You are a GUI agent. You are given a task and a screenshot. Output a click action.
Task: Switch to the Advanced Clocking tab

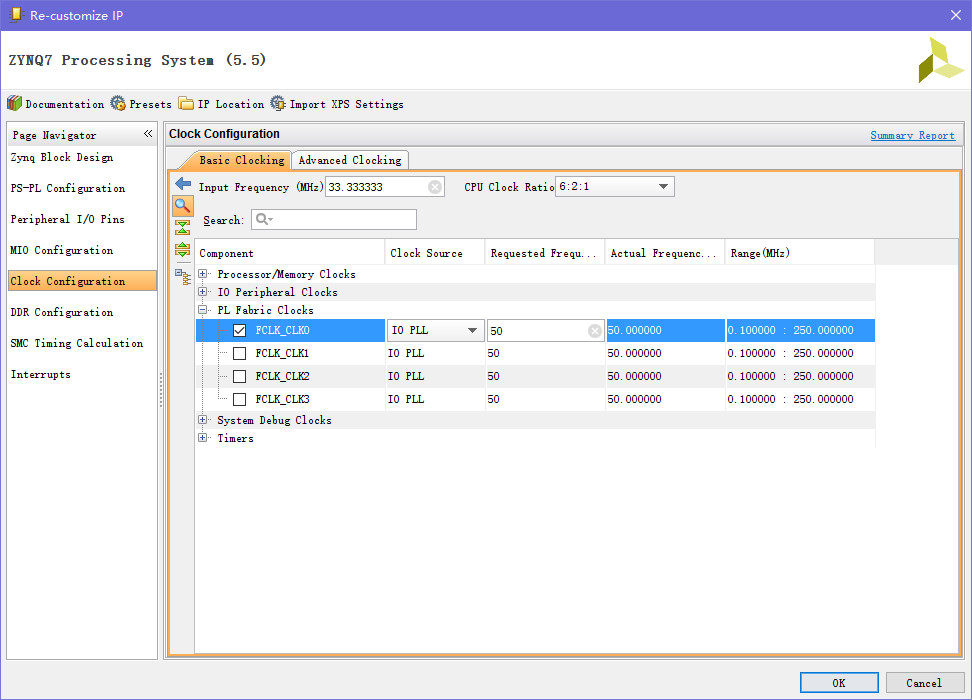point(350,160)
